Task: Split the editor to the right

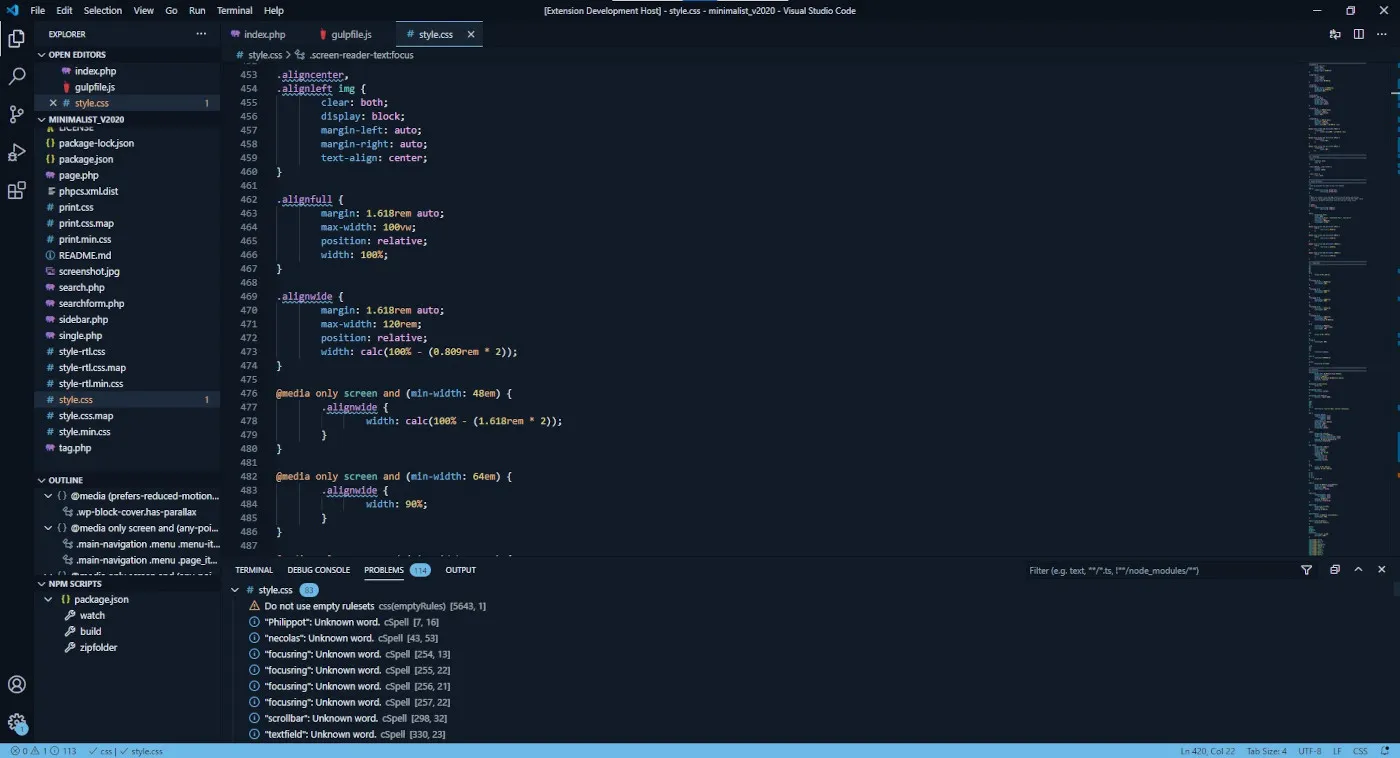Action: click(x=1358, y=34)
